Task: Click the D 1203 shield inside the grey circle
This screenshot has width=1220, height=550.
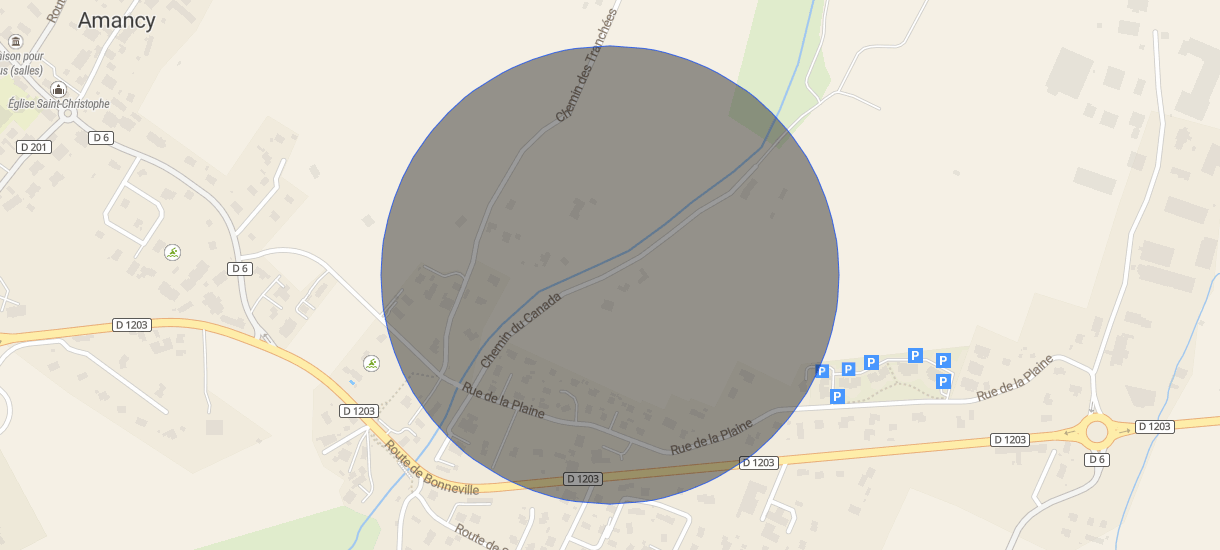Action: 583,479
